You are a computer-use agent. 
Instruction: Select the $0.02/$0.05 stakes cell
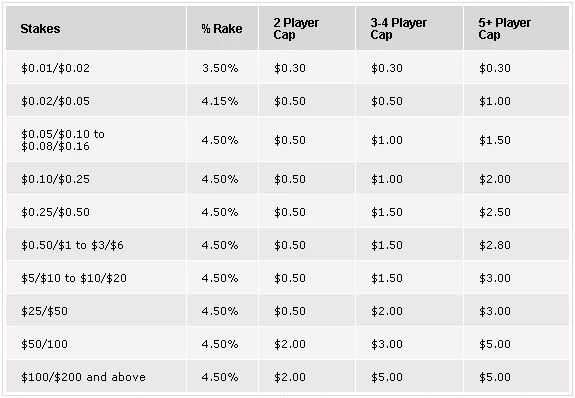point(96,101)
